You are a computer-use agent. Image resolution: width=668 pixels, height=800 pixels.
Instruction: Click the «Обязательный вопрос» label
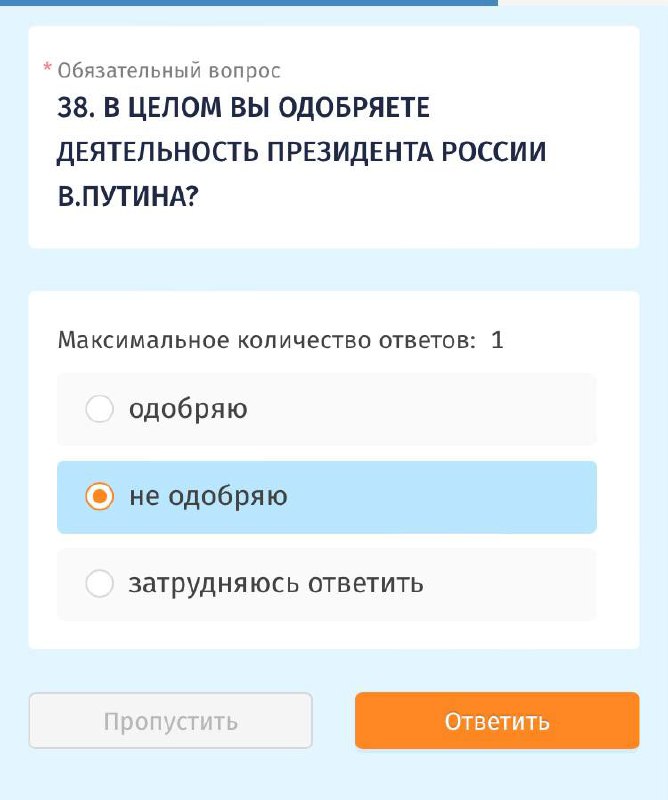(x=169, y=70)
